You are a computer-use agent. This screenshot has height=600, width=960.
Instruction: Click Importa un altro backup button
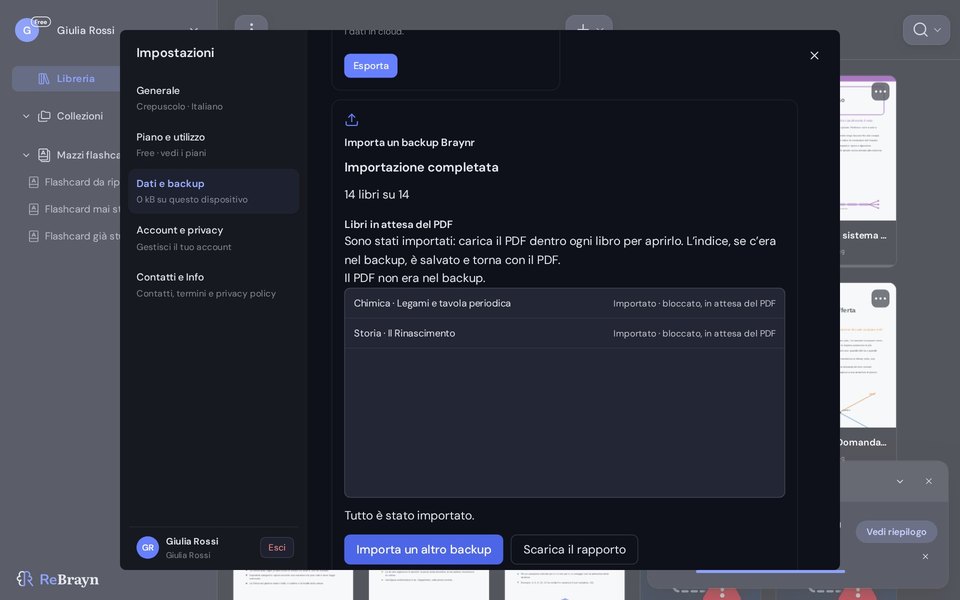[424, 549]
